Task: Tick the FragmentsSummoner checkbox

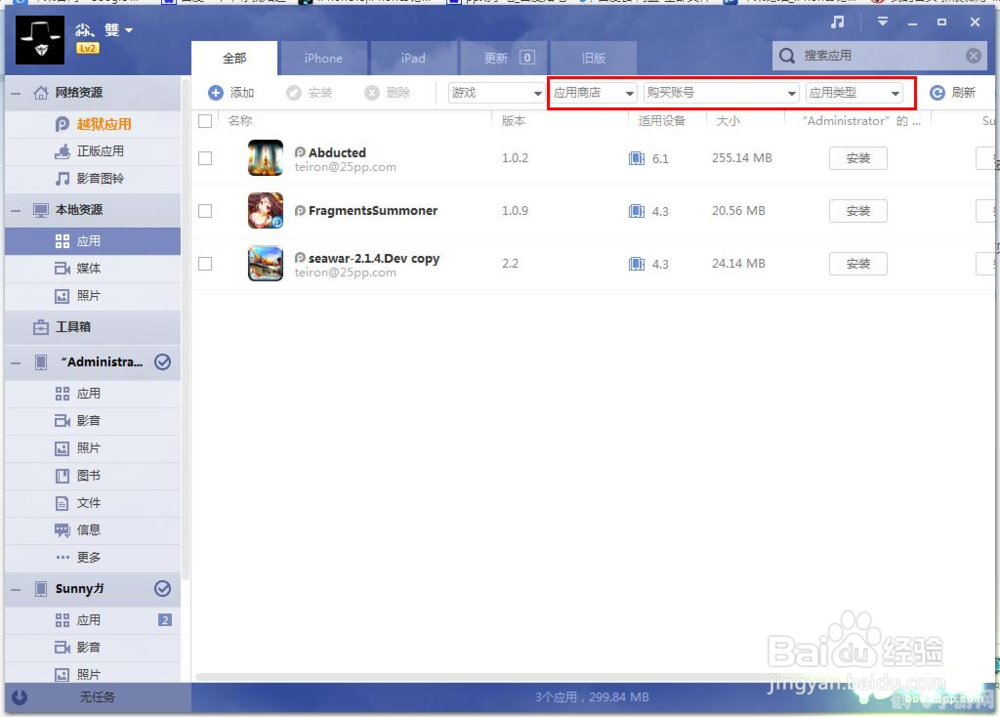Action: click(205, 211)
